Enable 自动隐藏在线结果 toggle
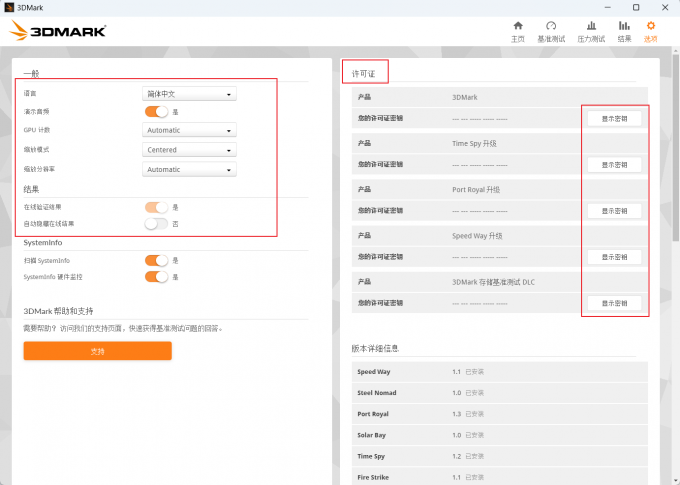680x485 pixels. tap(157, 224)
